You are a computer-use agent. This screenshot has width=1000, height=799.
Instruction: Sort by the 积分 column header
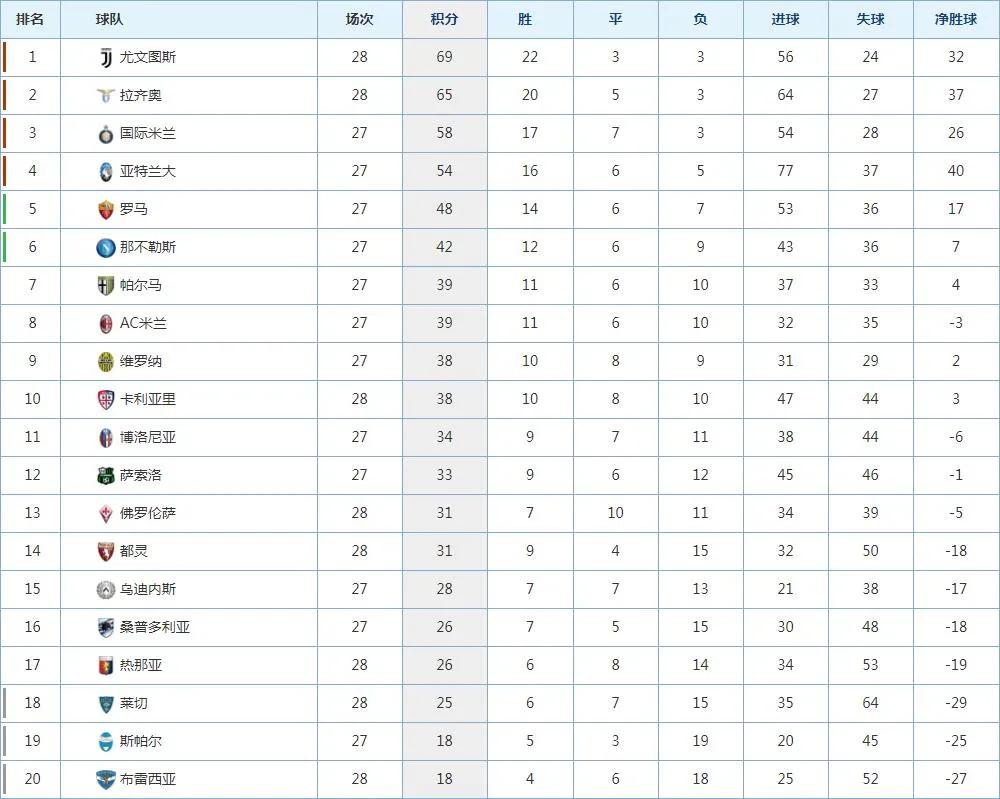(x=444, y=19)
